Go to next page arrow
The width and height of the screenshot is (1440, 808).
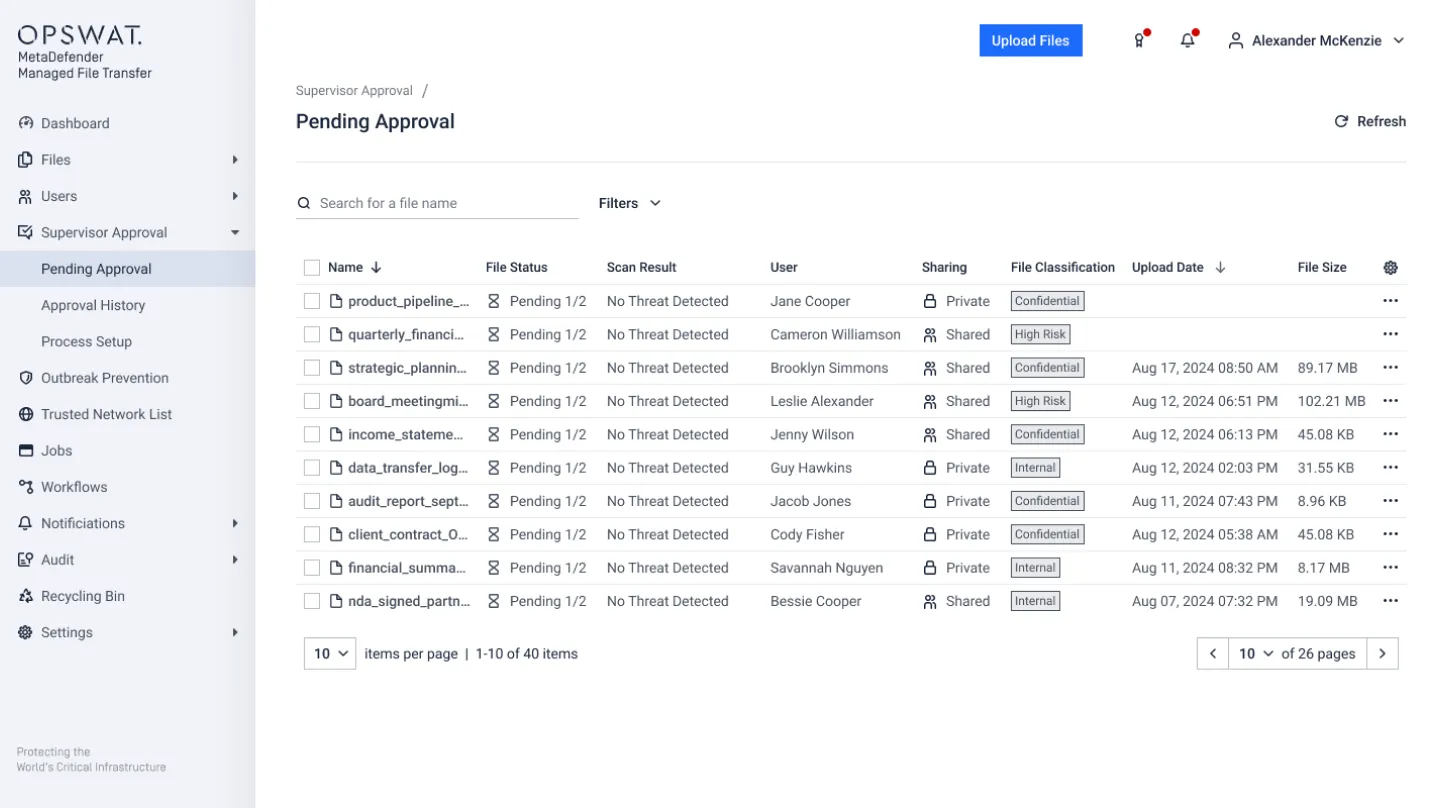[1382, 653]
